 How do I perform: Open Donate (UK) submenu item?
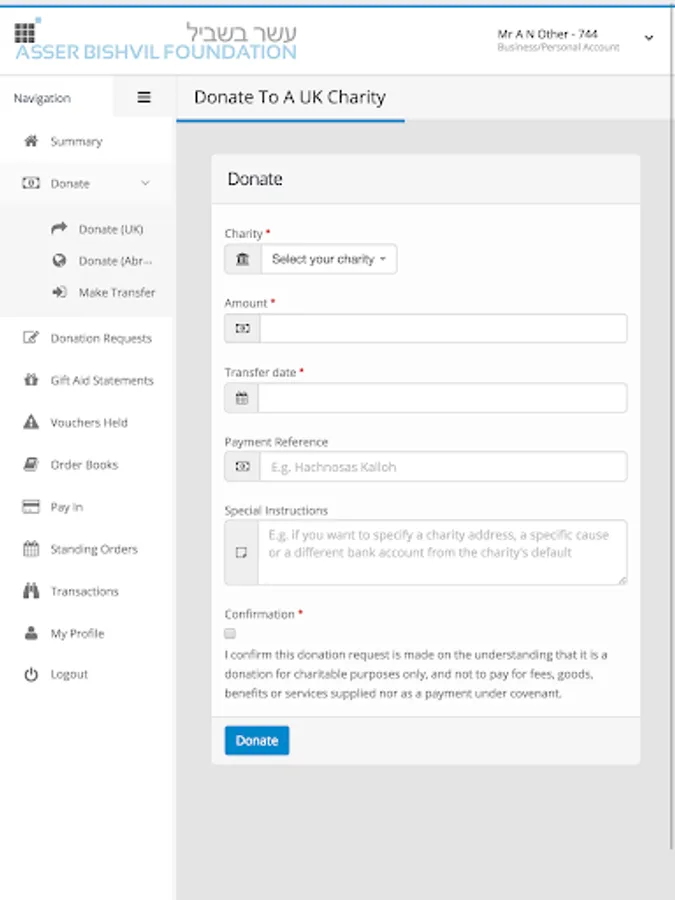[111, 230]
